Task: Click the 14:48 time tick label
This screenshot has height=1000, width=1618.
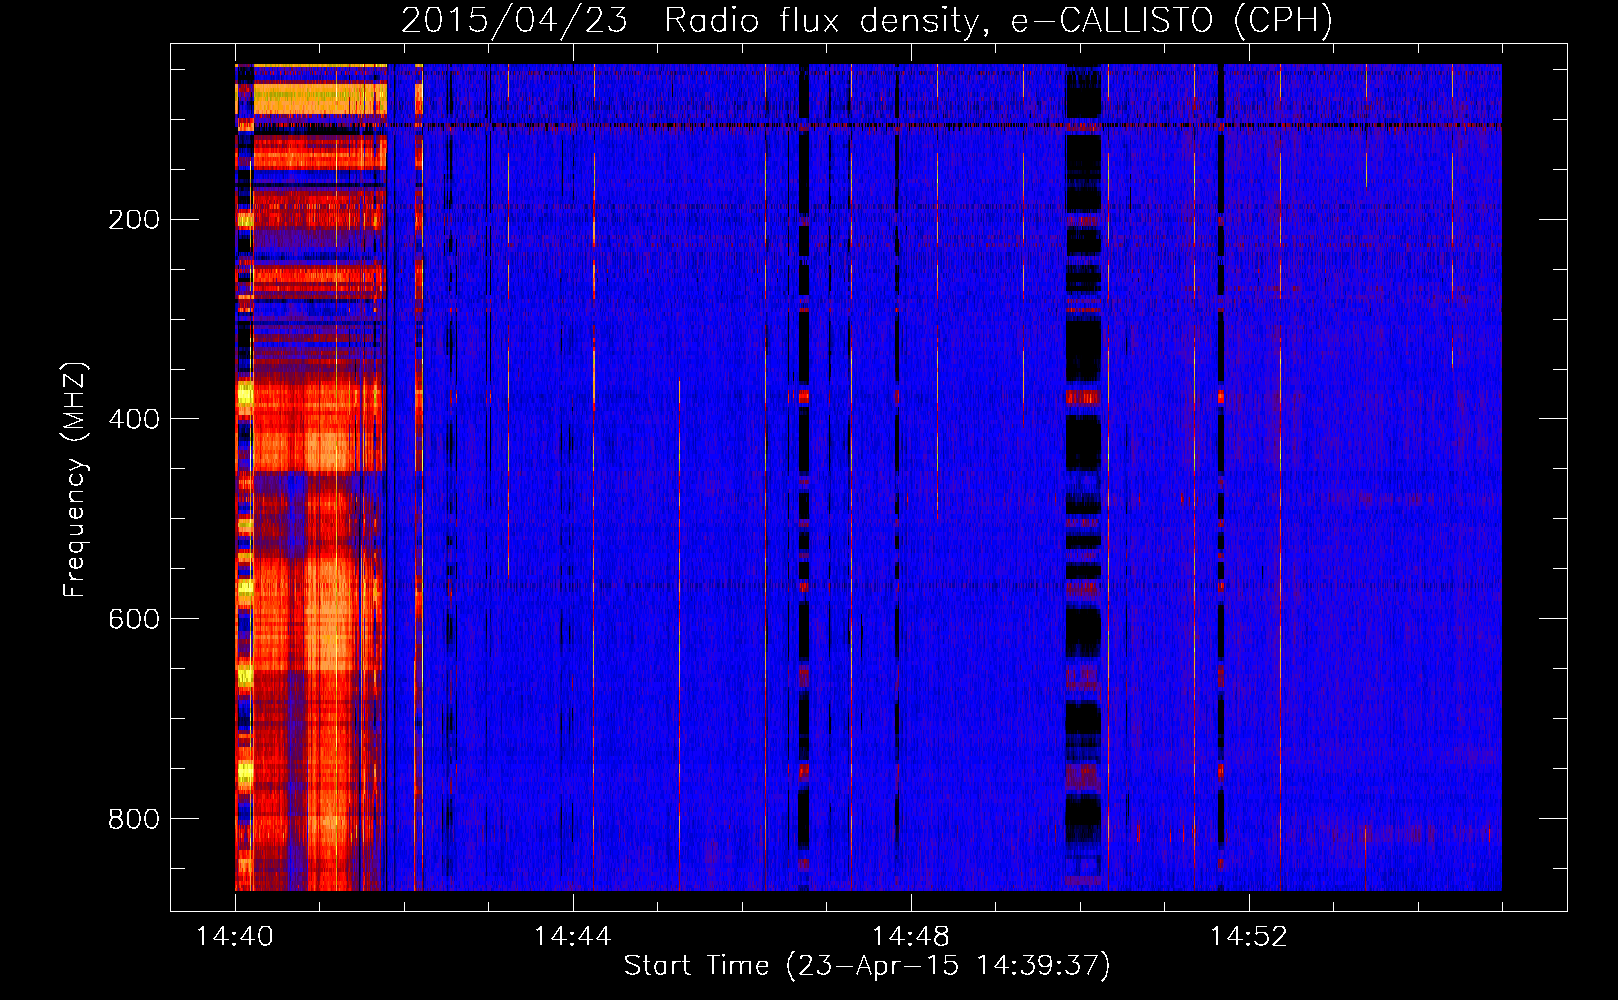Action: [x=911, y=937]
